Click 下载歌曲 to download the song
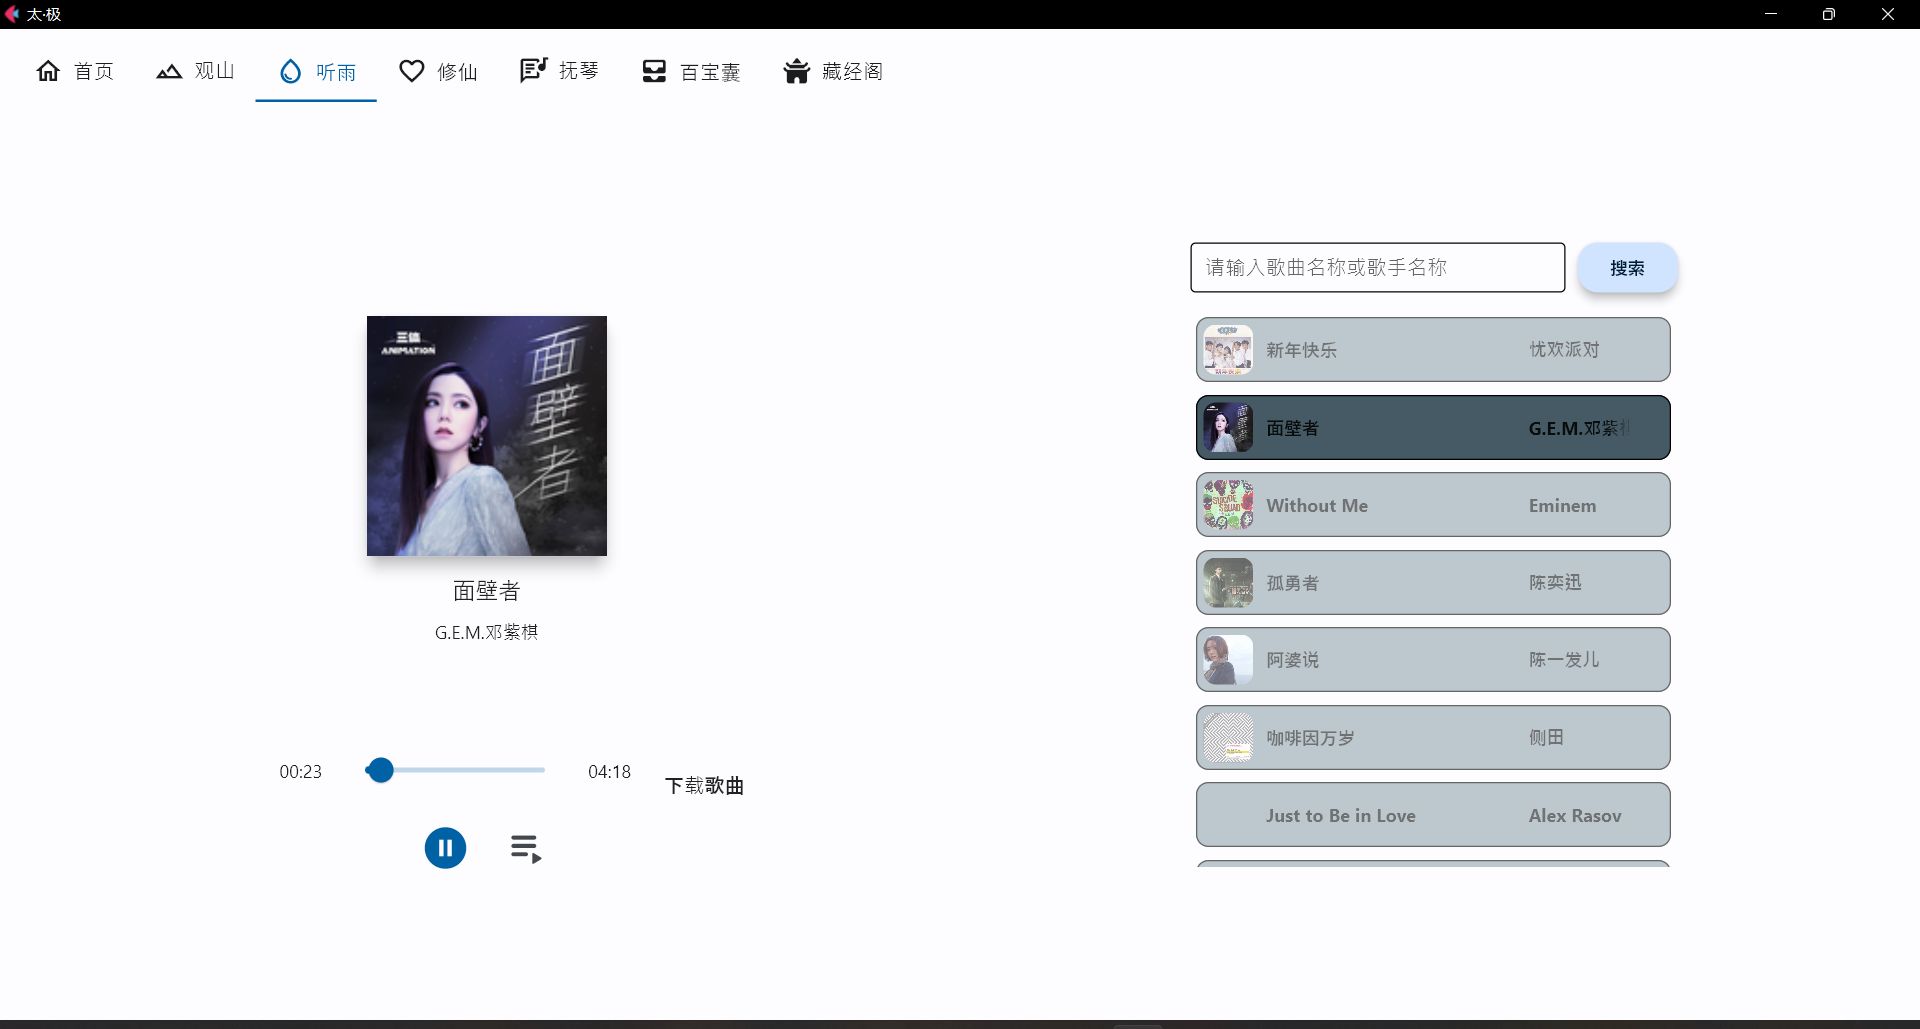Screen dimensions: 1920x1029 pyautogui.click(x=704, y=786)
